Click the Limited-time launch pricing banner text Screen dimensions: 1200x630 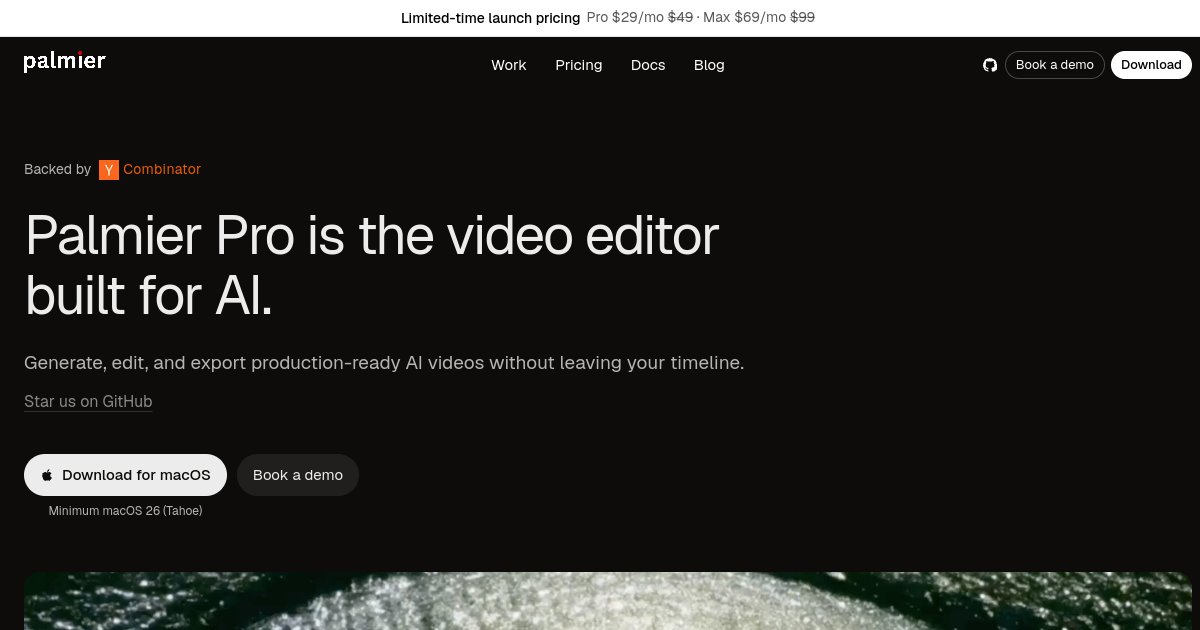click(490, 18)
